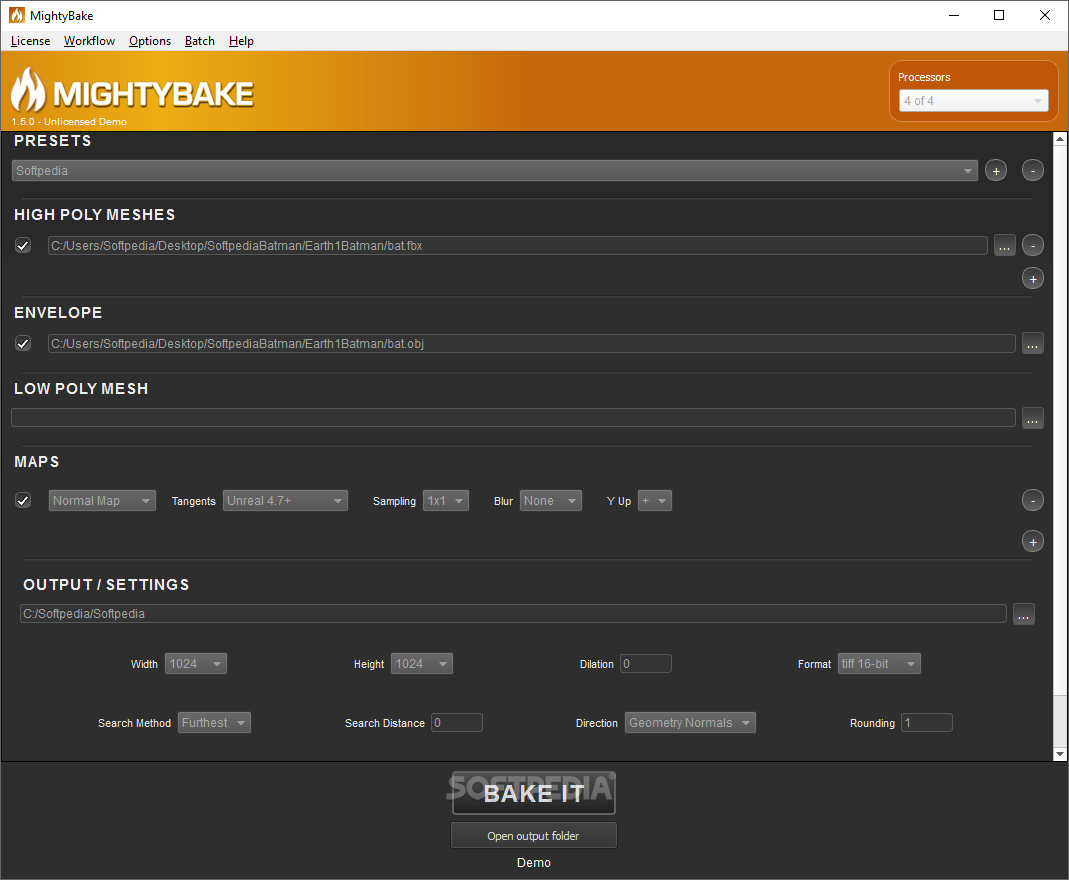Add another high poly mesh
Screen dimensions: 1069x880
coord(1032,279)
